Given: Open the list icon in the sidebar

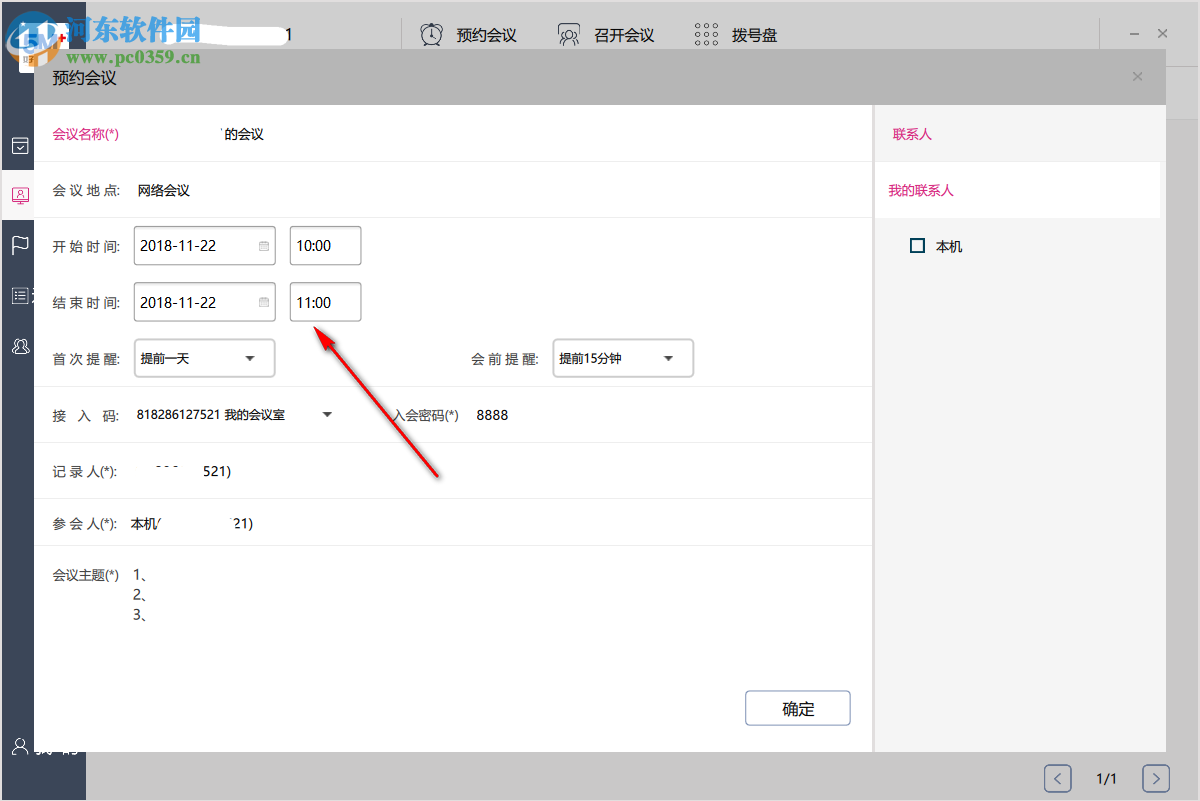Looking at the screenshot, I should [x=20, y=295].
